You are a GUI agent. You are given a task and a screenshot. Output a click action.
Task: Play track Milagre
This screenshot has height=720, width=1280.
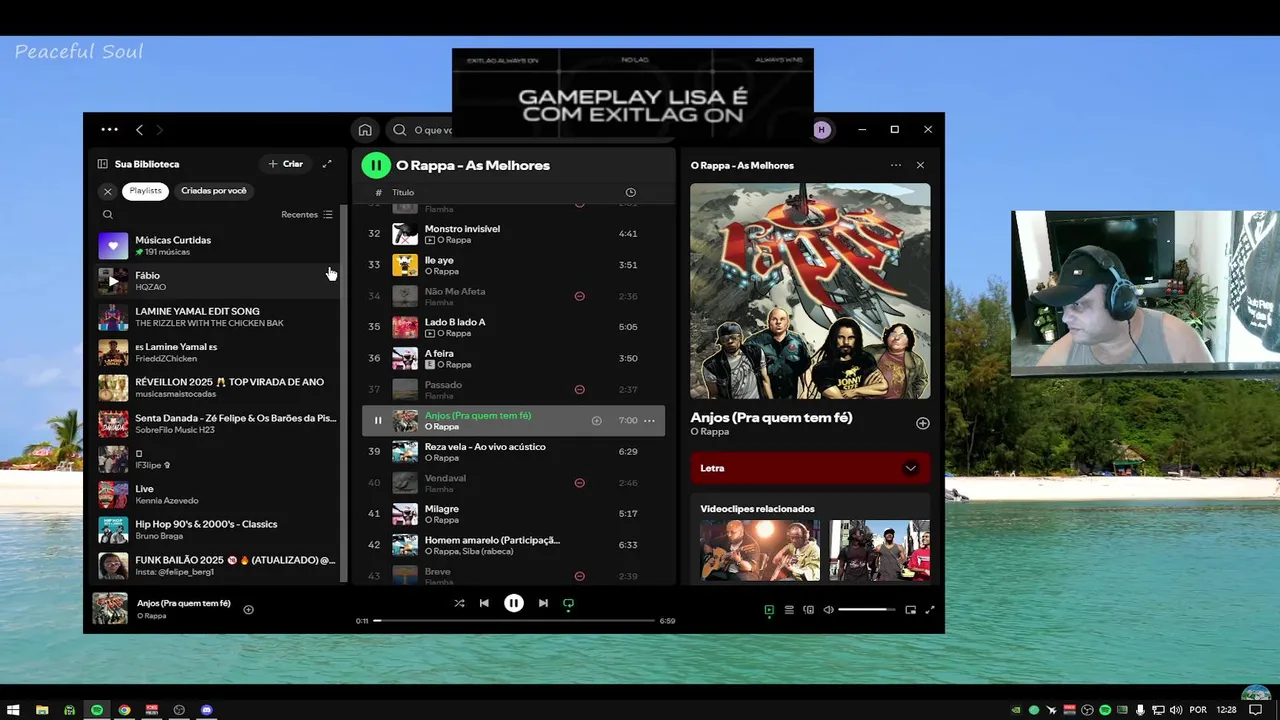point(513,514)
